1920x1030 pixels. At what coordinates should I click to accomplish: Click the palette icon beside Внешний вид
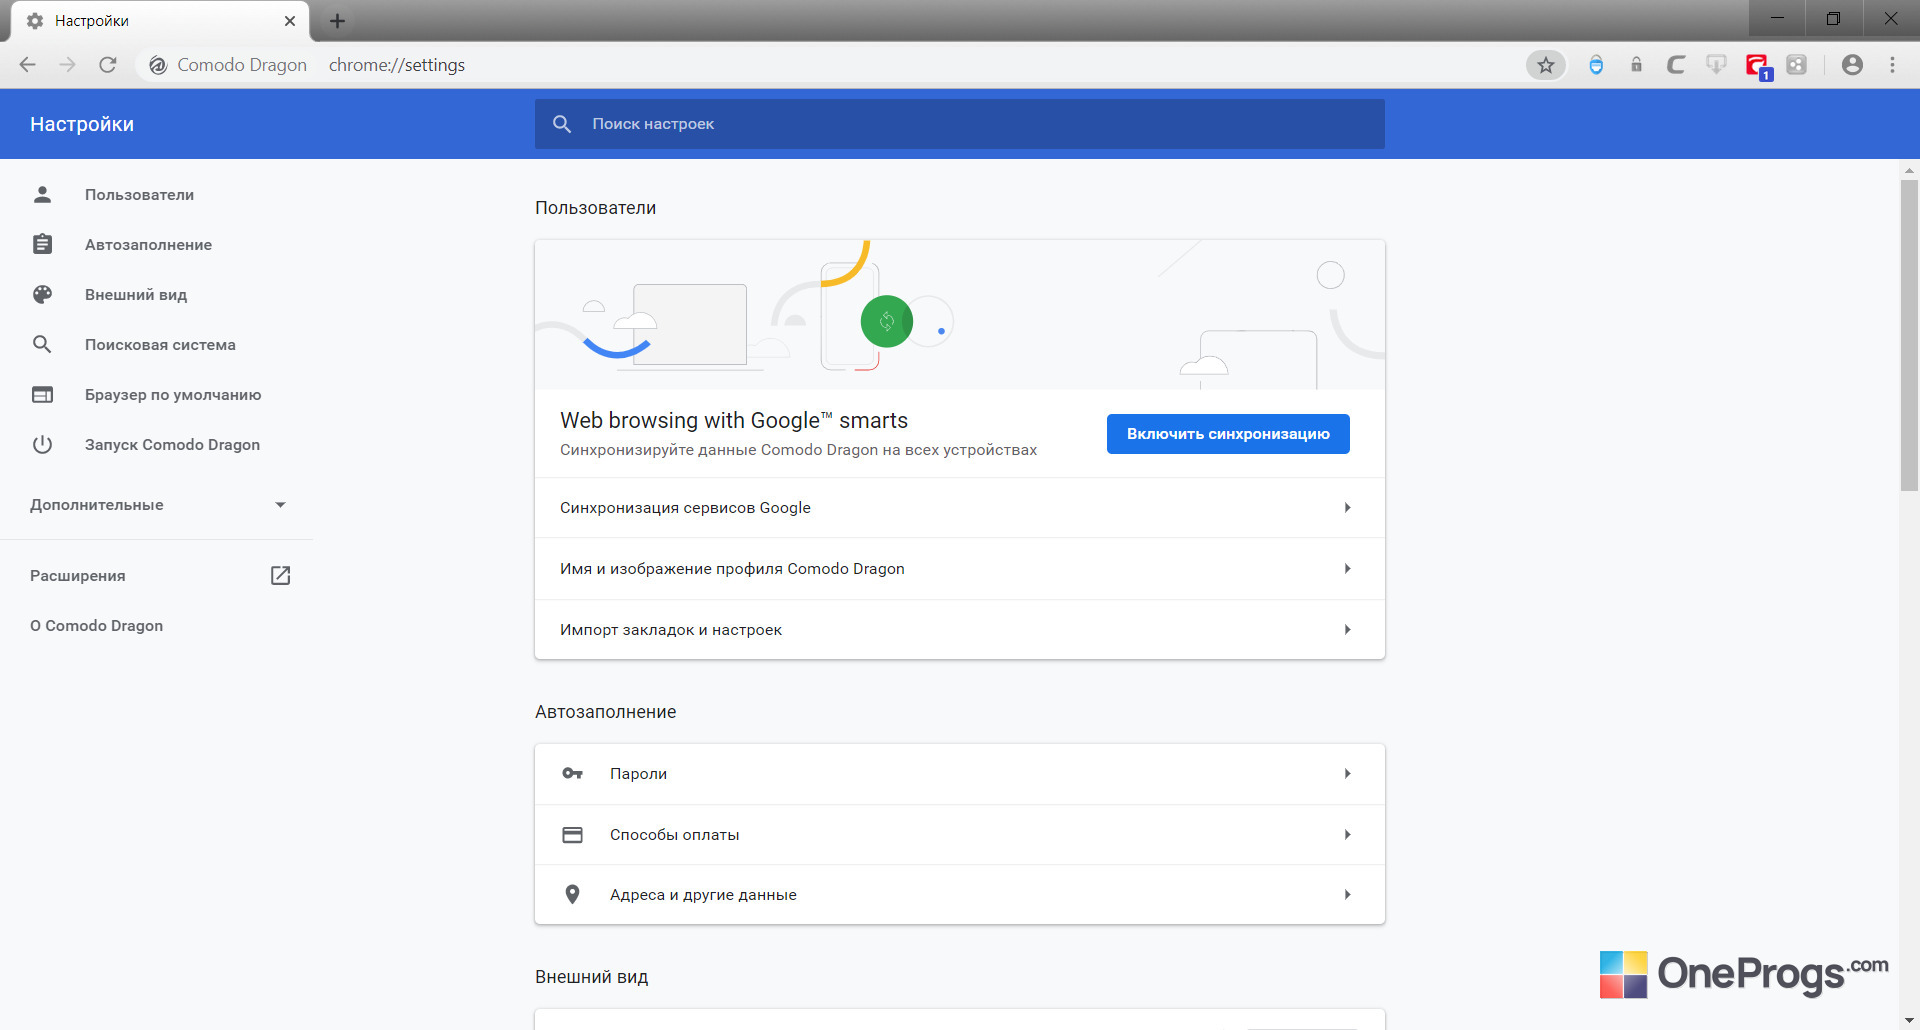click(42, 294)
